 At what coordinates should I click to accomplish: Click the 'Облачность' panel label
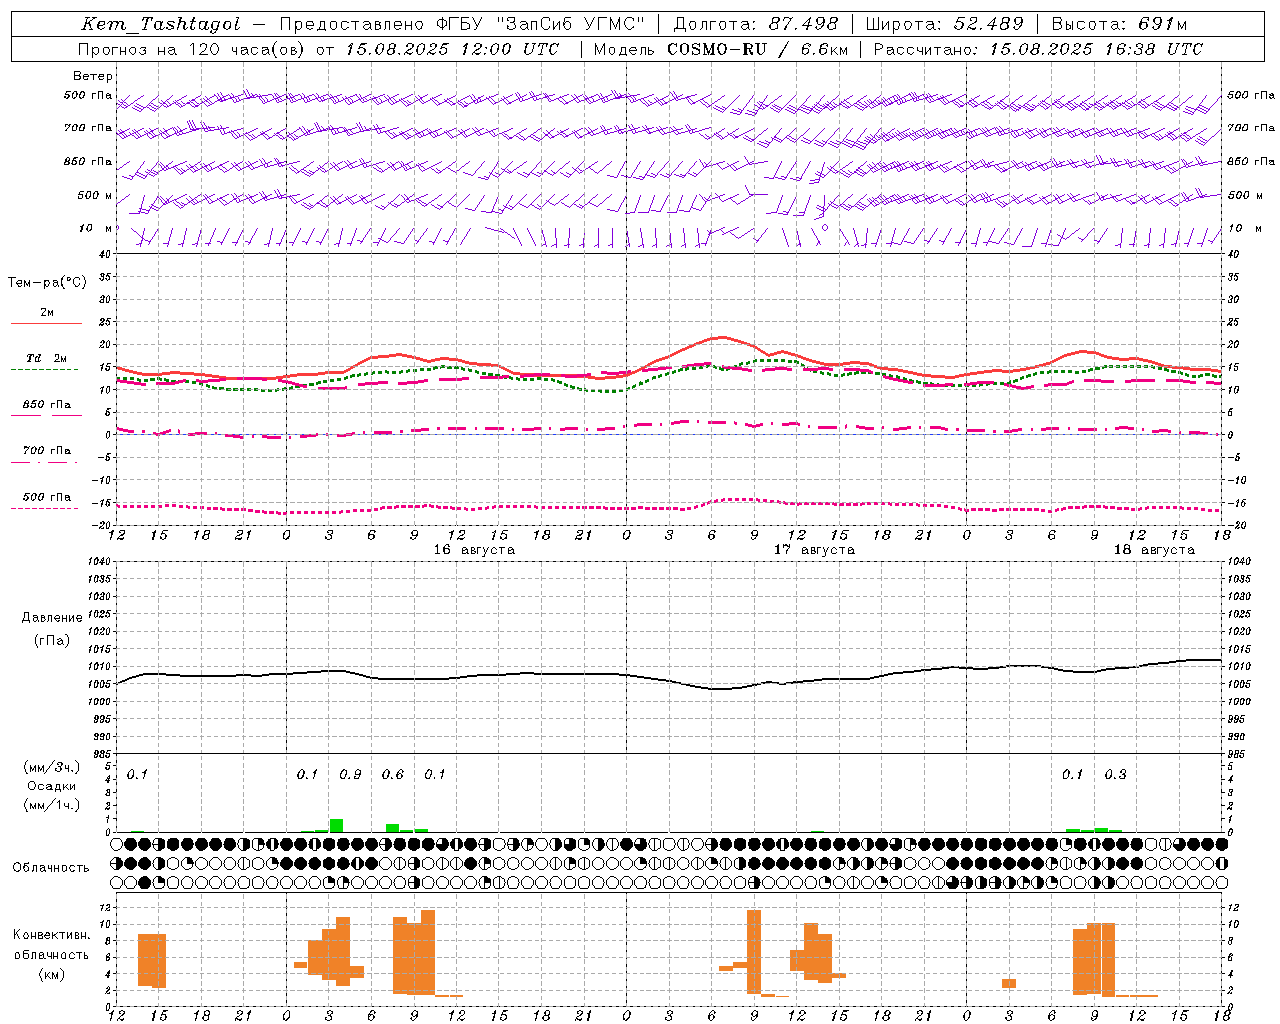click(51, 868)
